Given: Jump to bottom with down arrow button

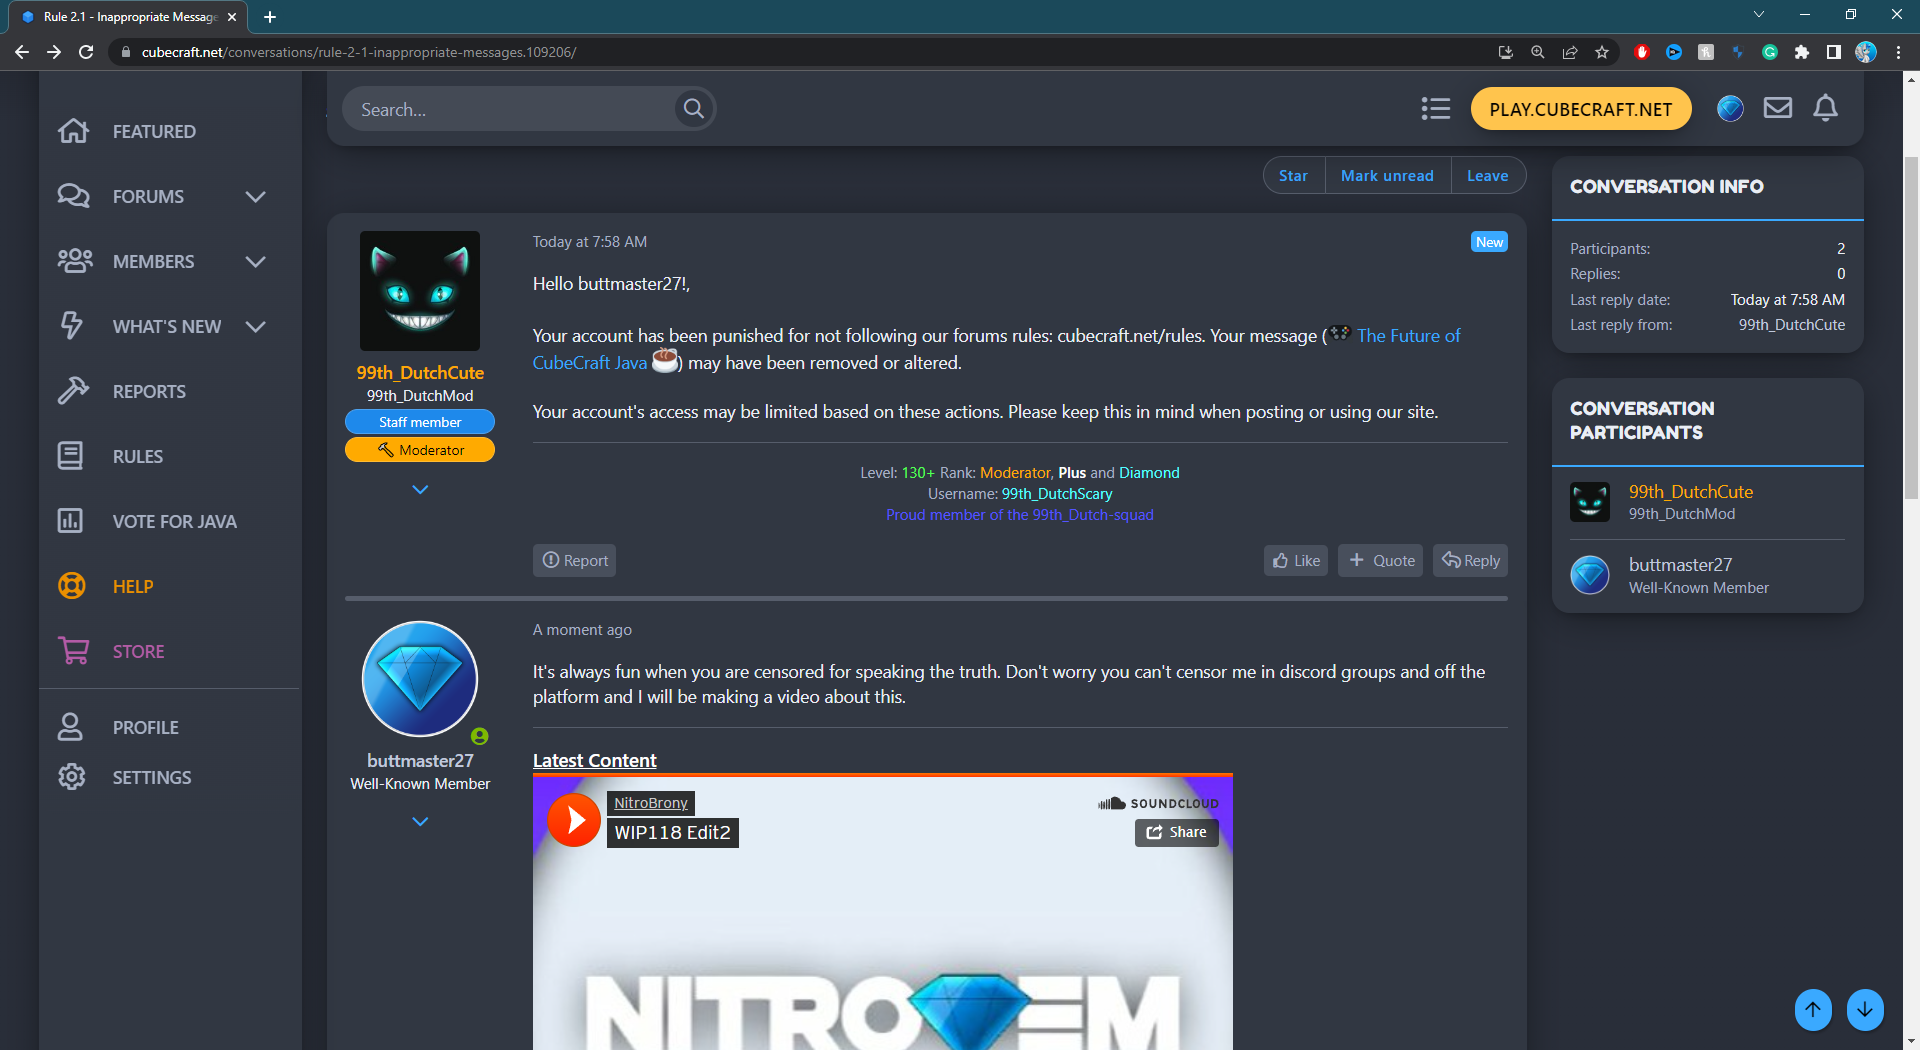Looking at the screenshot, I should tap(1865, 1010).
